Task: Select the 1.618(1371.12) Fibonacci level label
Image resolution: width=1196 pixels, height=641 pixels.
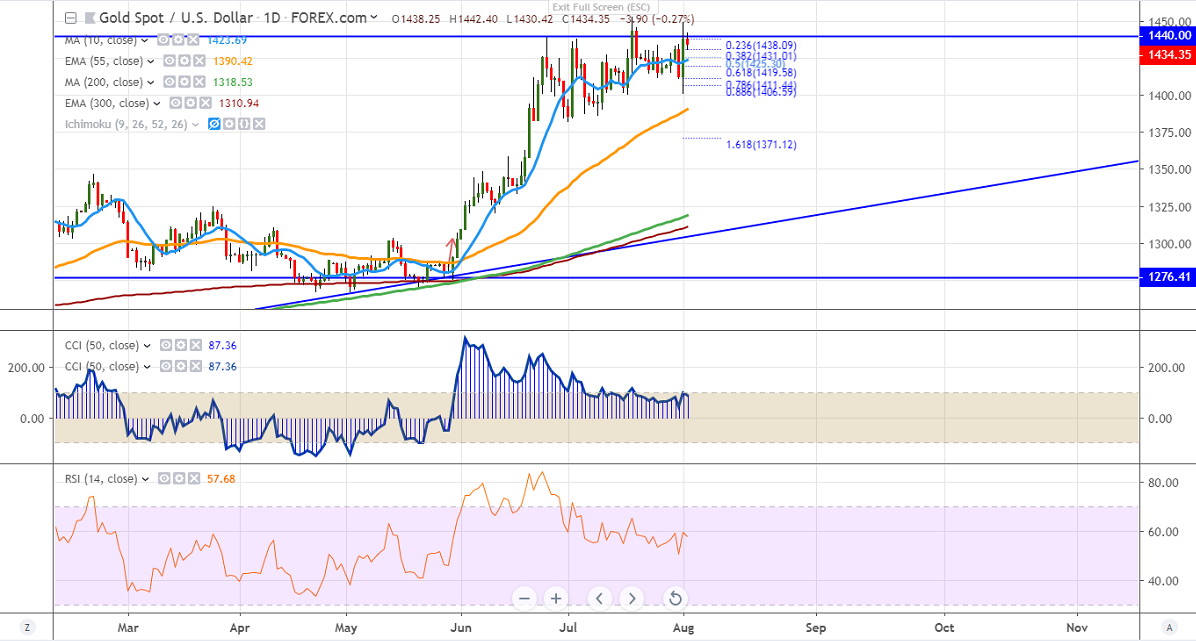Action: click(761, 144)
